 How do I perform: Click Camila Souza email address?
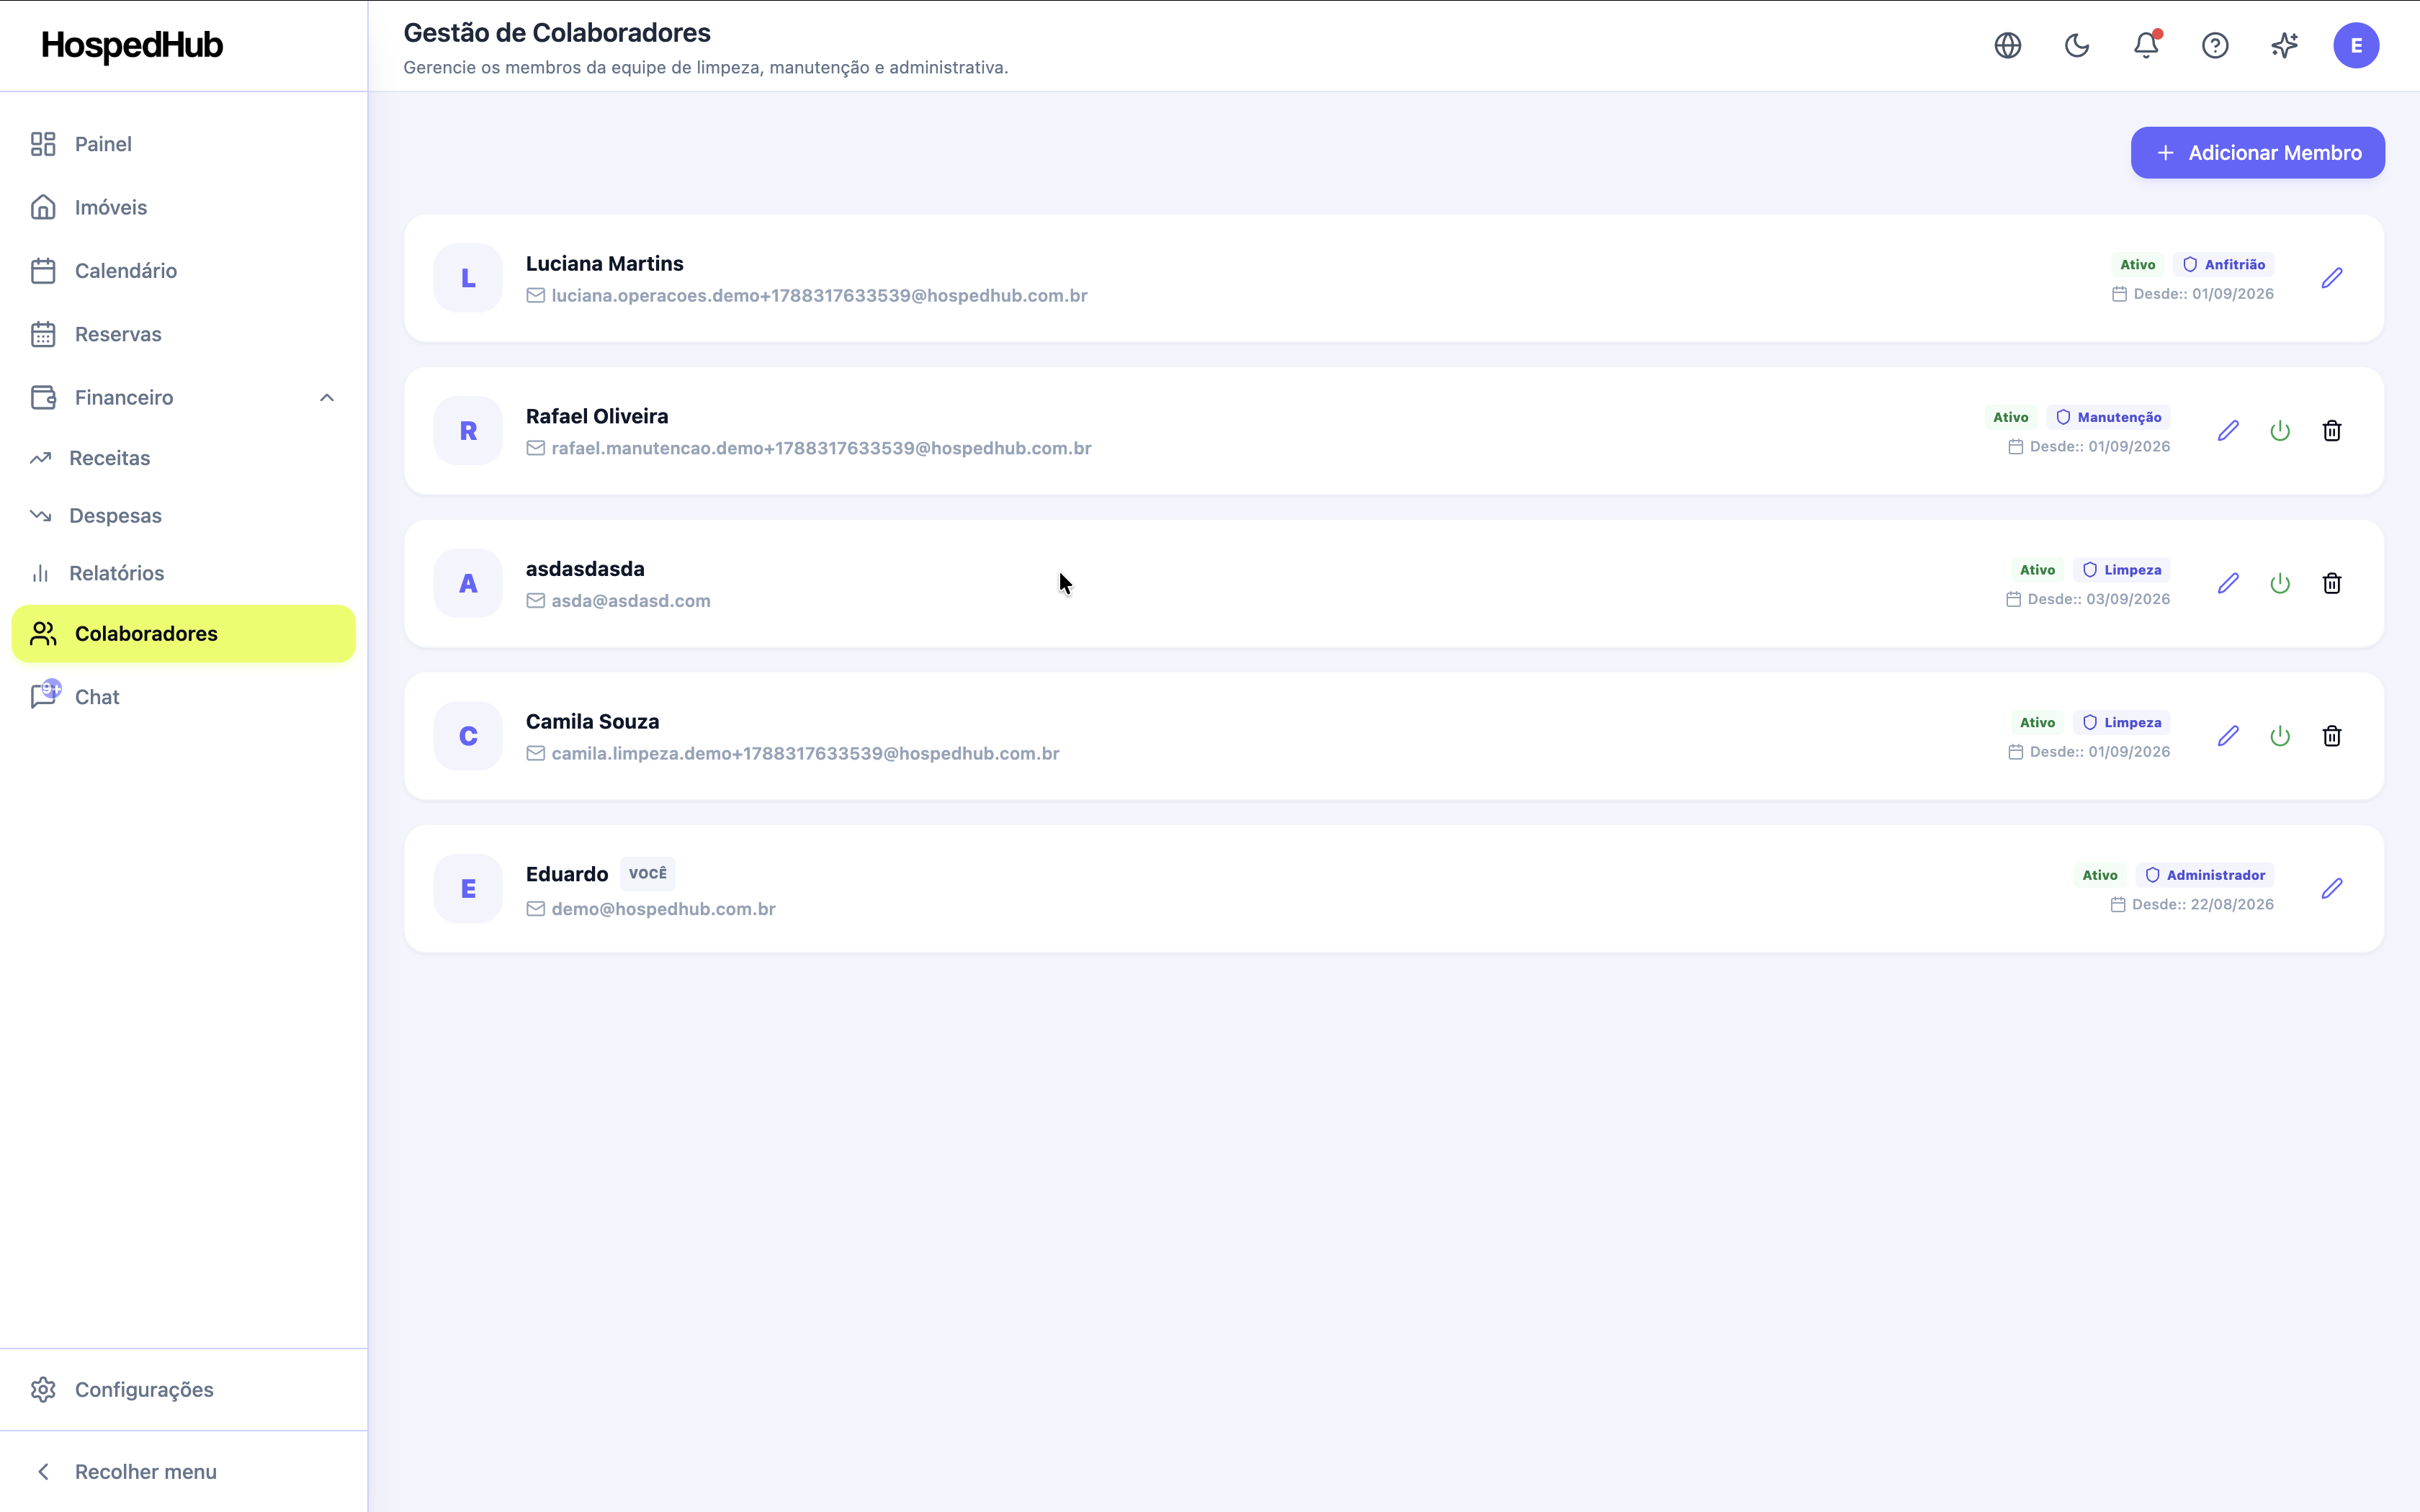(805, 754)
